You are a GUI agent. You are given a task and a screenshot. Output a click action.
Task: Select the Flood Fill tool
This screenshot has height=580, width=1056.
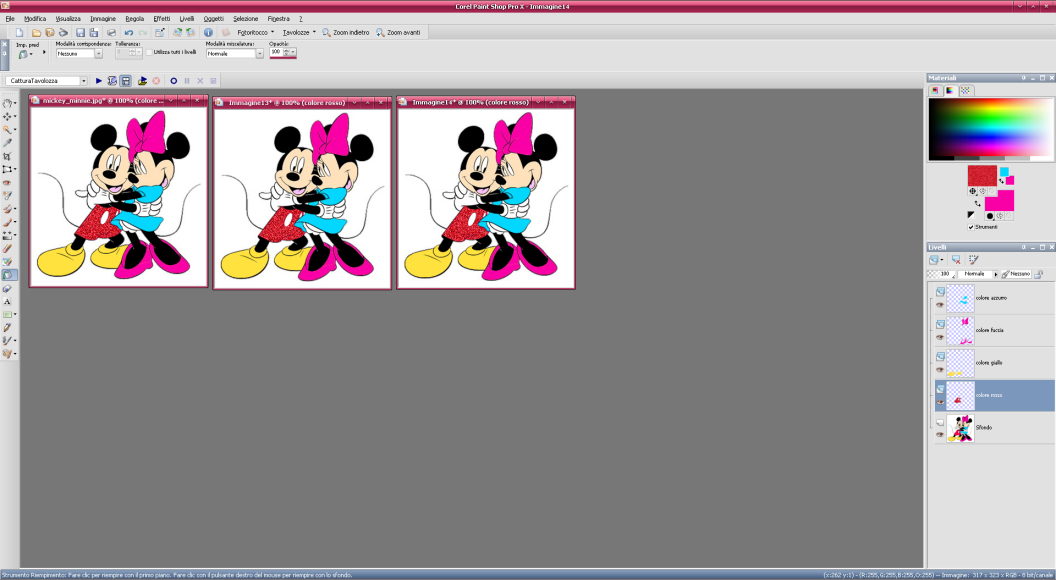(9, 275)
